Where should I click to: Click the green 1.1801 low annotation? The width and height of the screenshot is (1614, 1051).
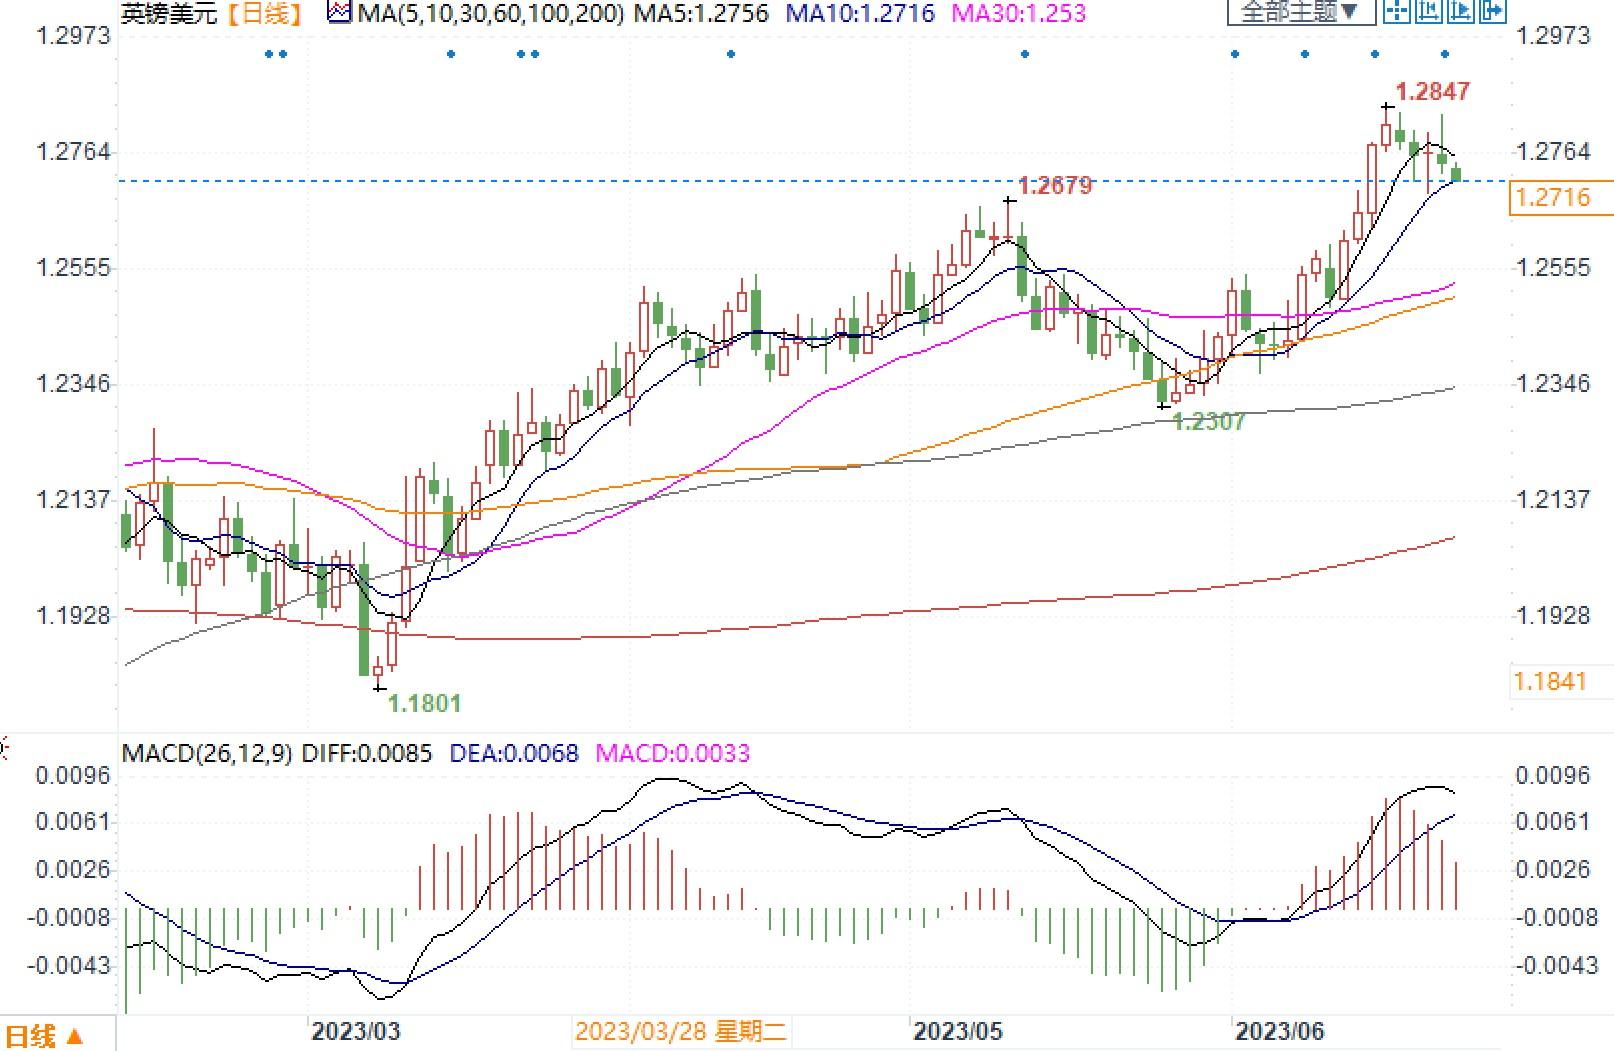pyautogui.click(x=424, y=703)
